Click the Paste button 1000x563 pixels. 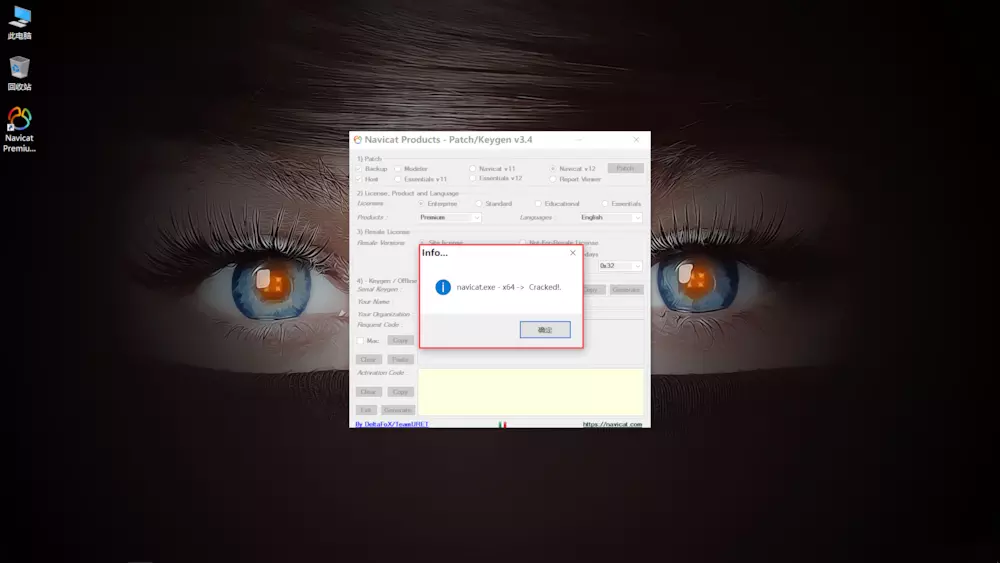(x=401, y=360)
